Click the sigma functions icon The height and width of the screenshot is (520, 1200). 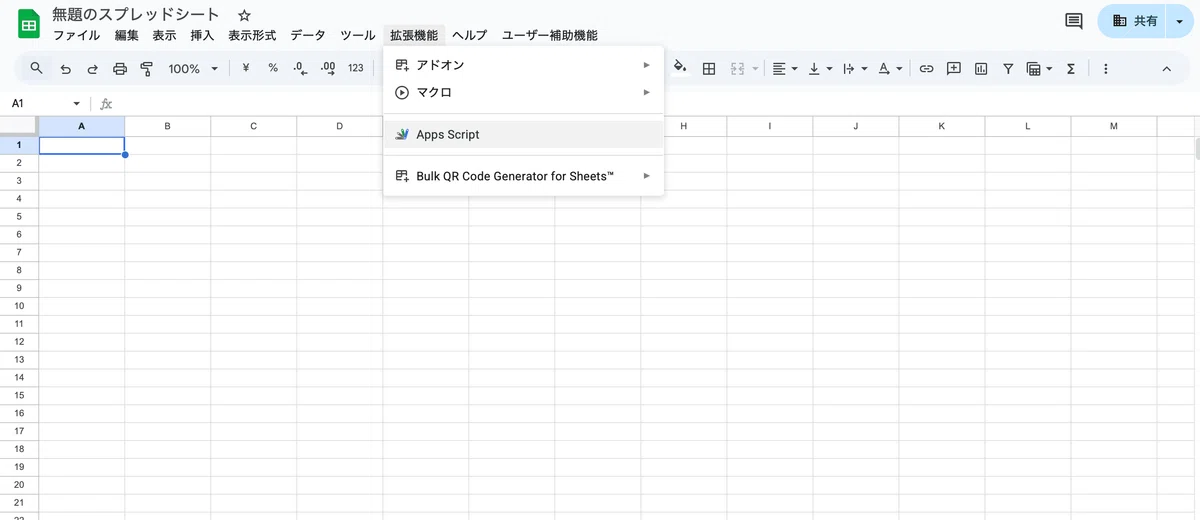[1071, 69]
